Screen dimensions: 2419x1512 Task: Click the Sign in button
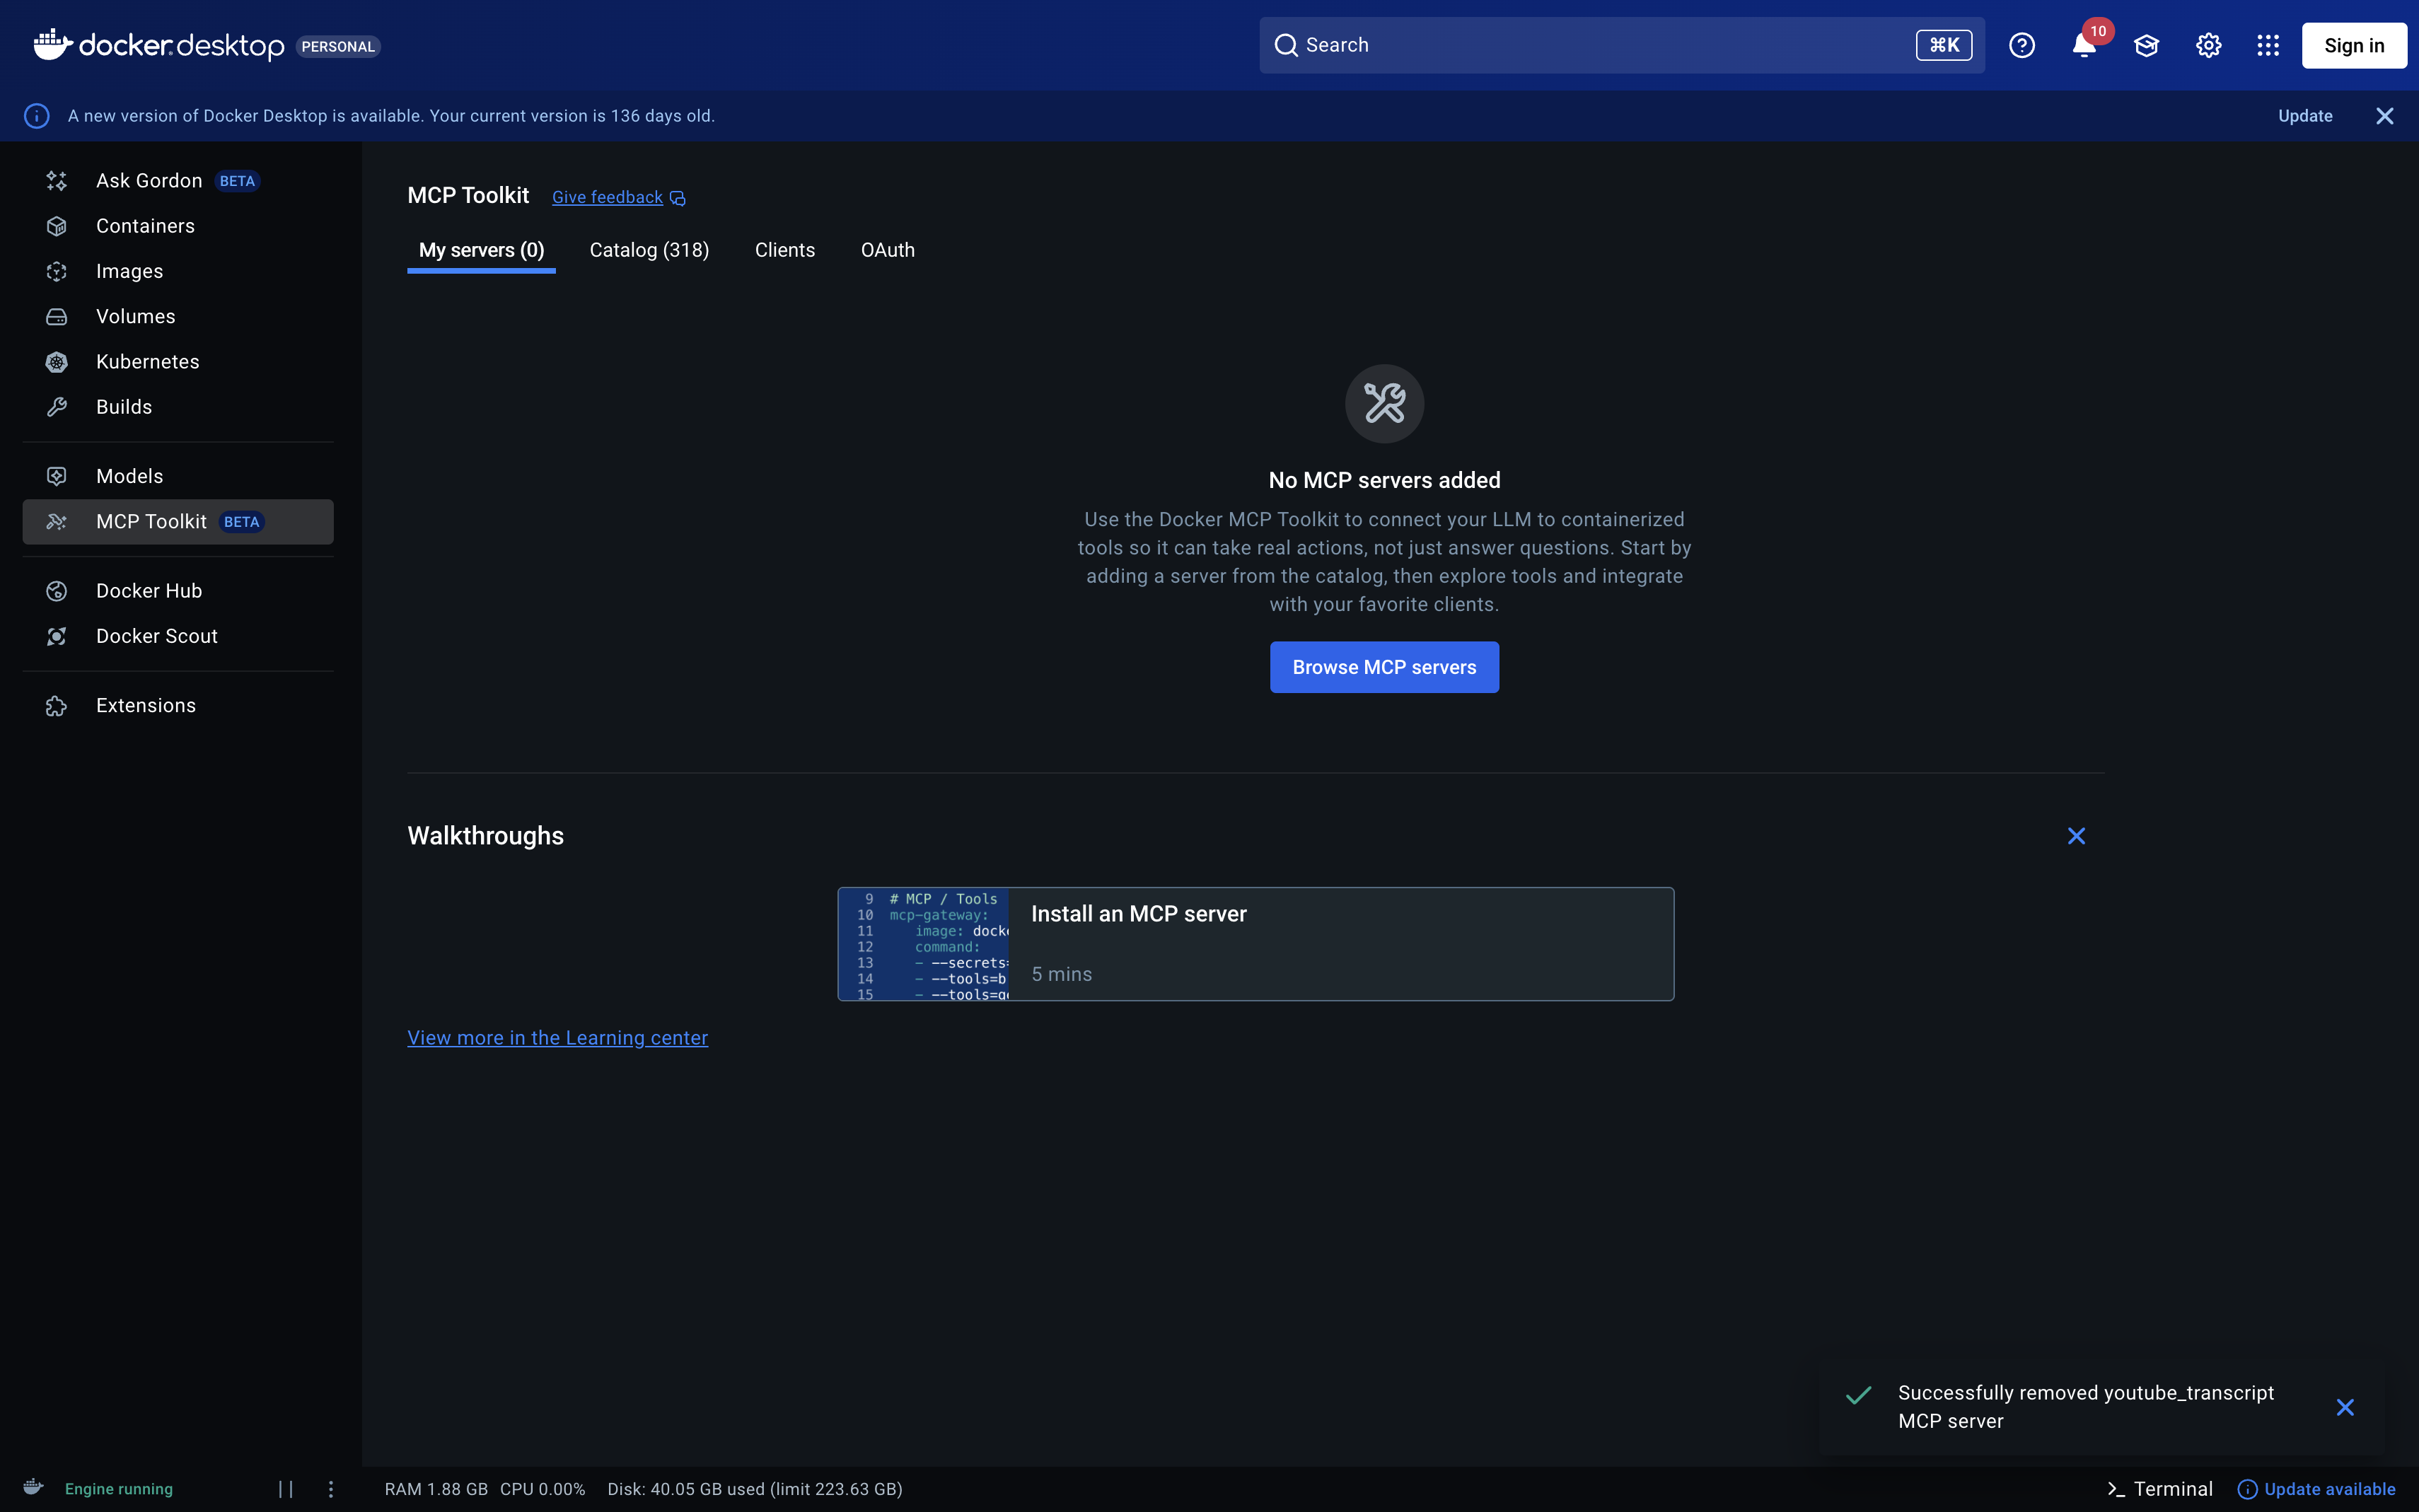point(2354,45)
